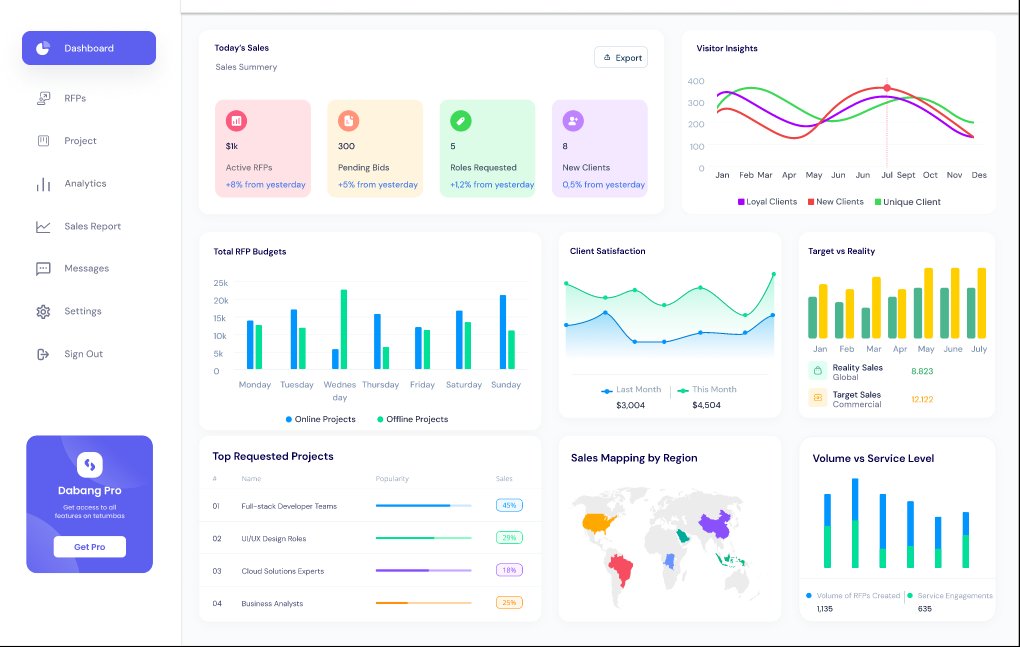
Task: Open the Messages panel
Action: pyautogui.click(x=42, y=268)
